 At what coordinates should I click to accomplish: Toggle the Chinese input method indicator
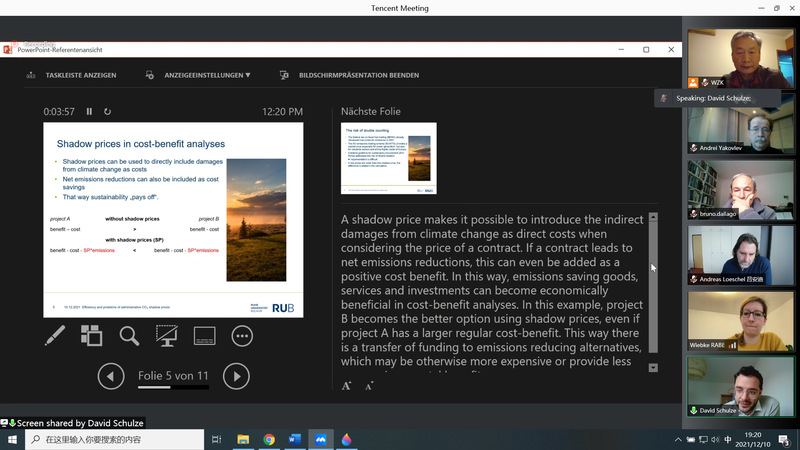728,439
